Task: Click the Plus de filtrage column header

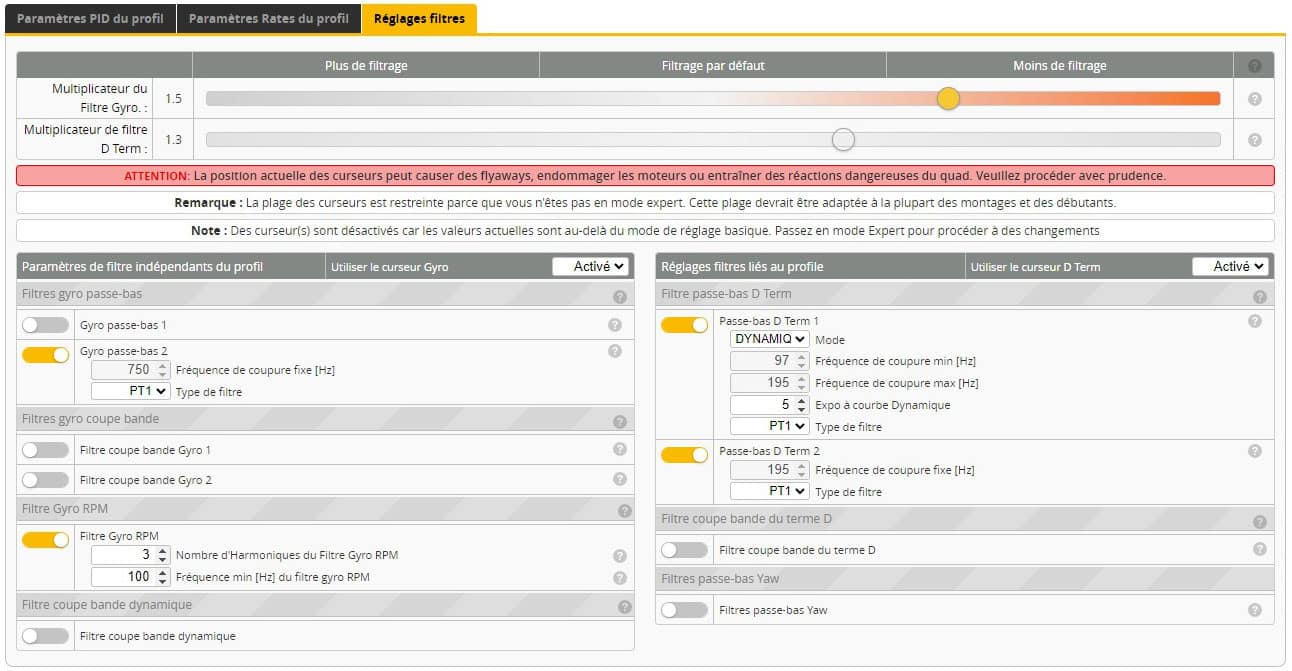Action: pyautogui.click(x=366, y=66)
